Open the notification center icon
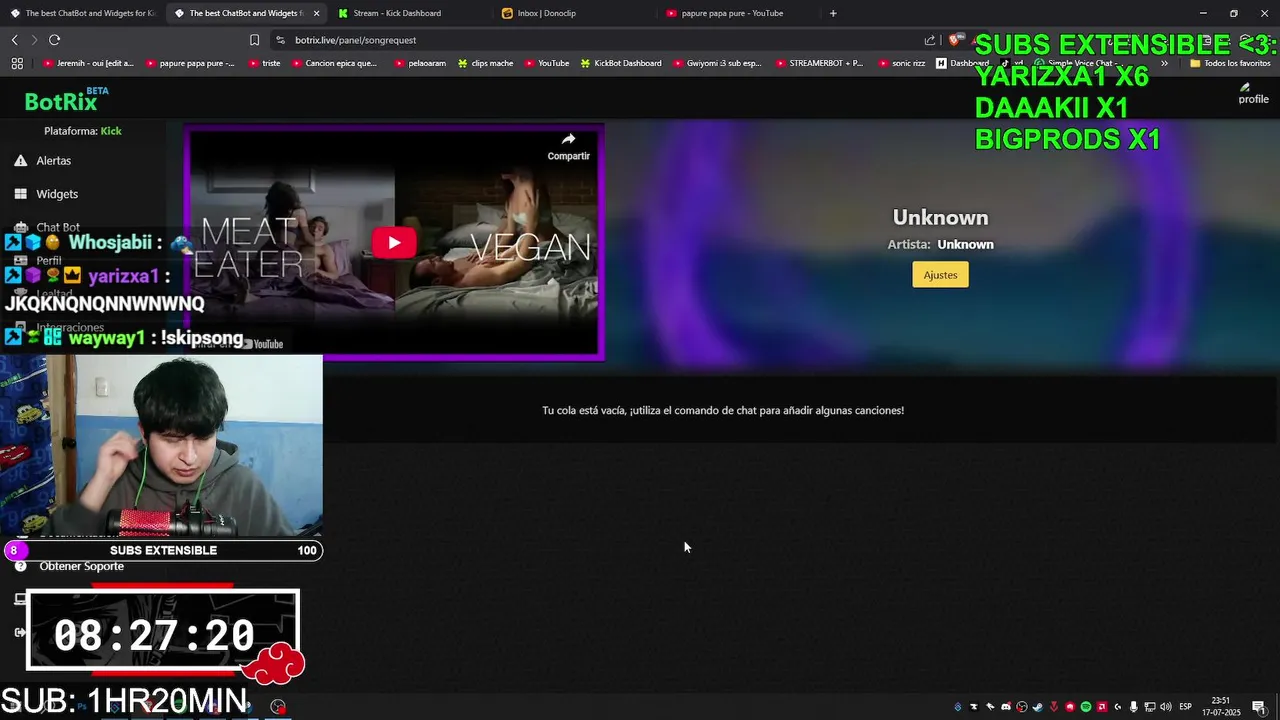This screenshot has height=720, width=1280. (1259, 707)
